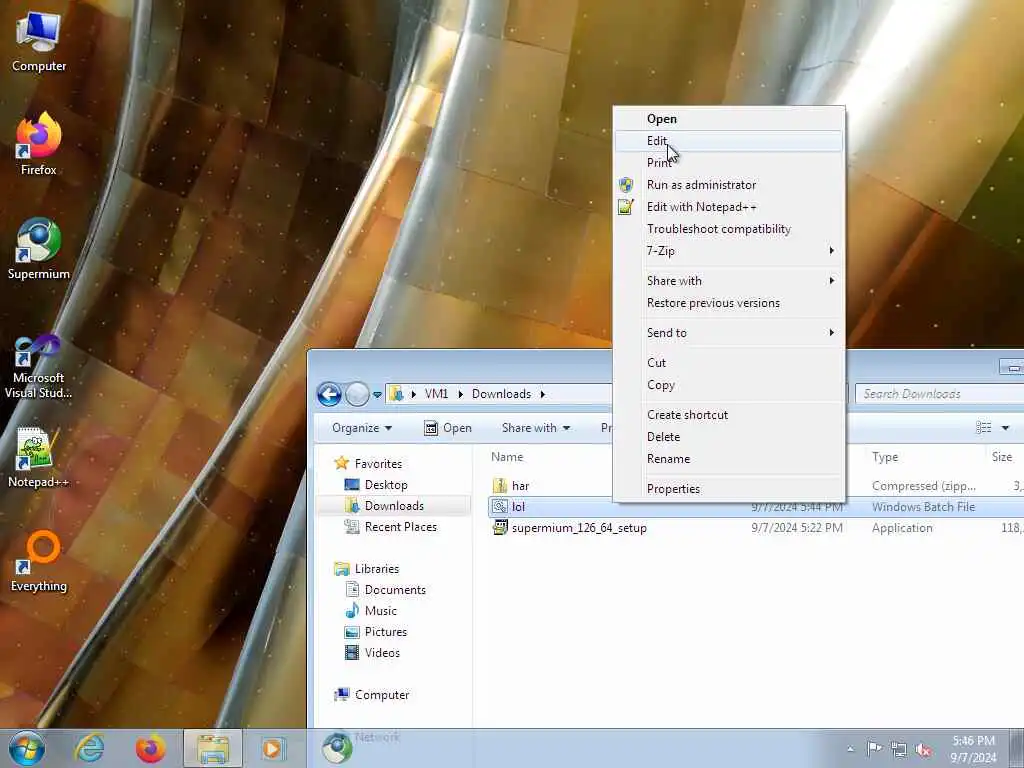Select the Notepad++ desktop shortcut

(x=39, y=457)
